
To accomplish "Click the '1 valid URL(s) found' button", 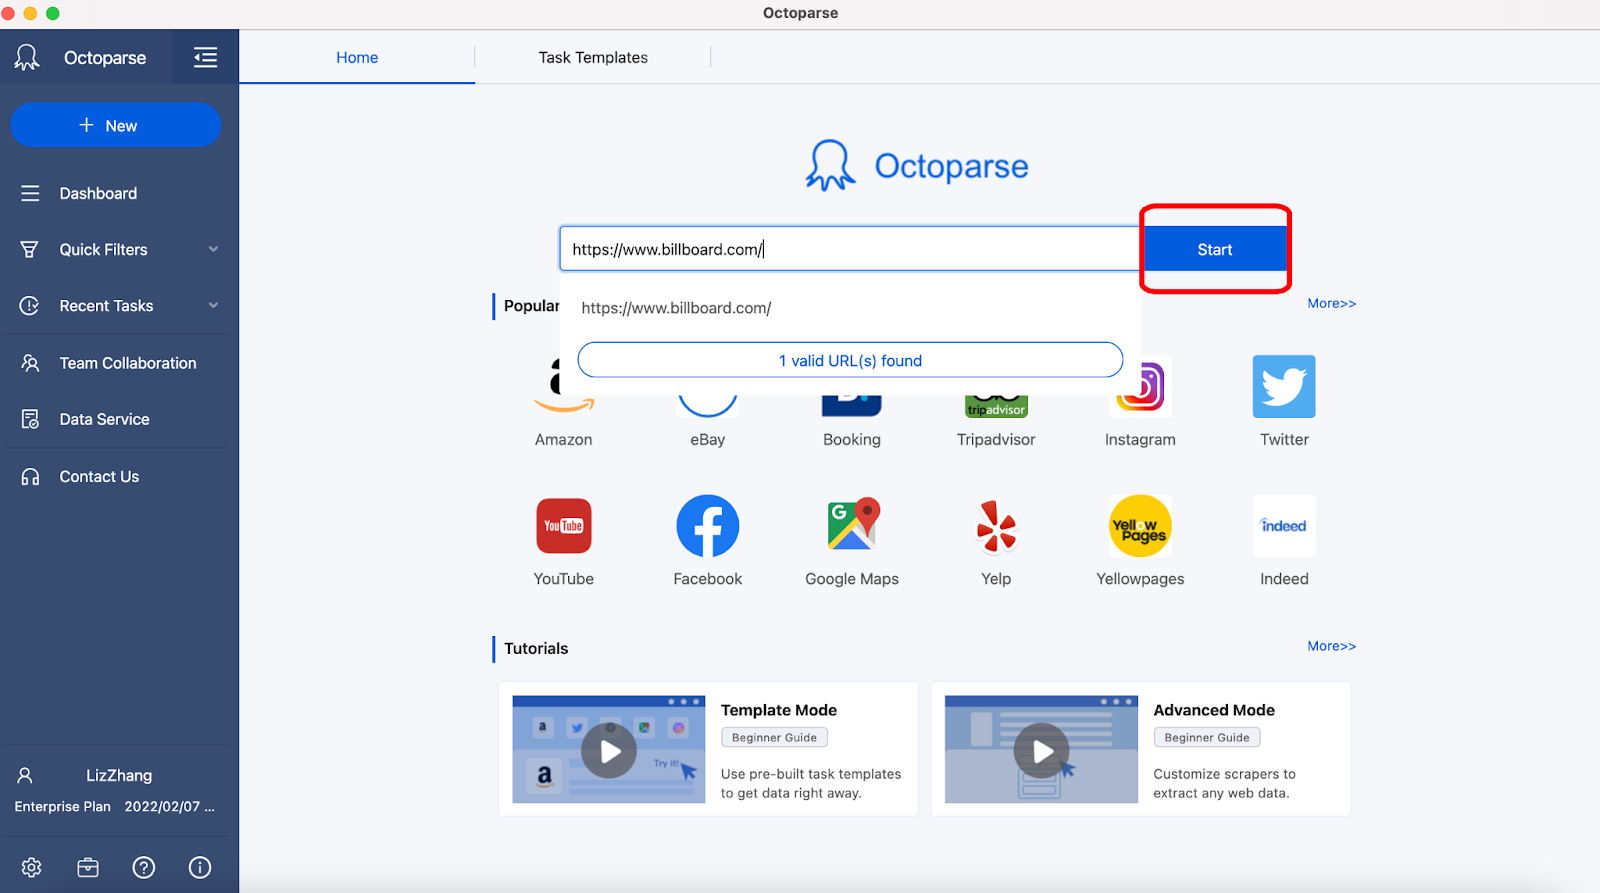I will [850, 360].
